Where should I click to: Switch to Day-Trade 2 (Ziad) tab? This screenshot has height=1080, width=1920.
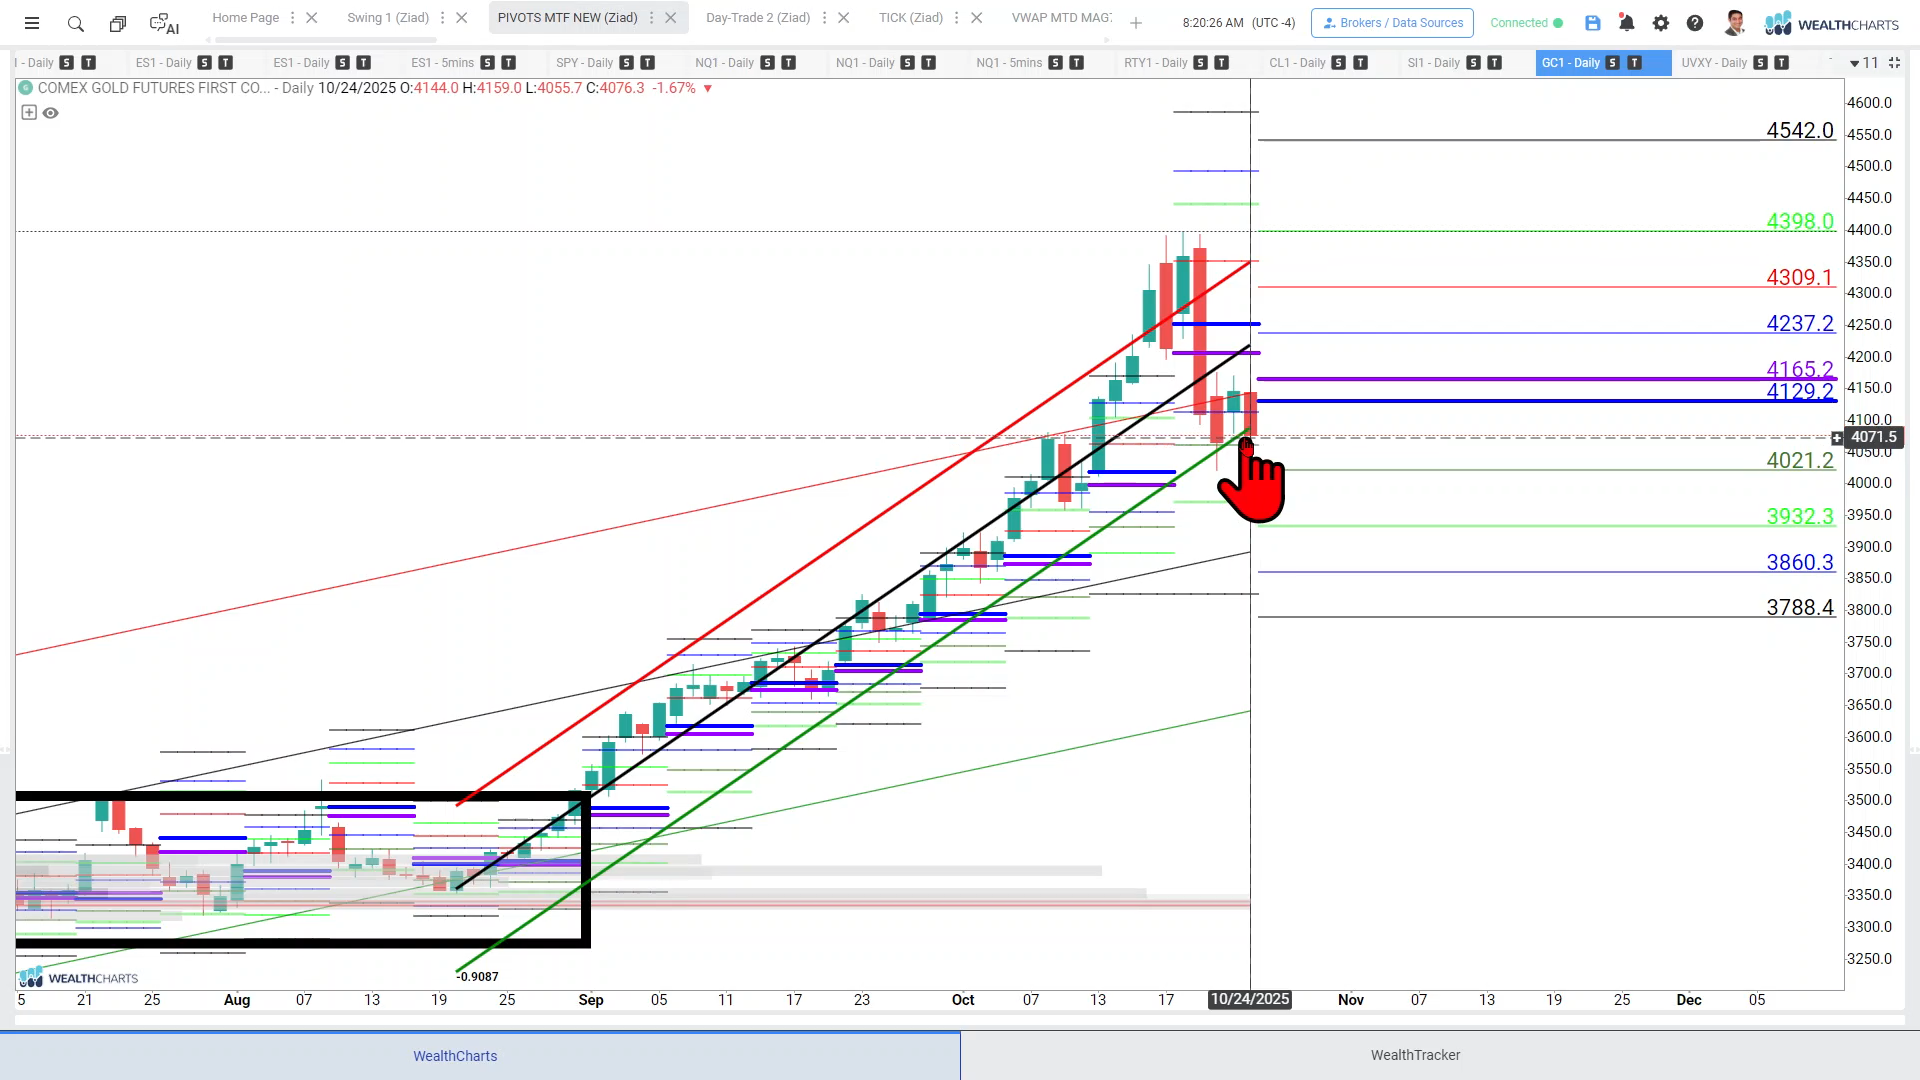757,18
